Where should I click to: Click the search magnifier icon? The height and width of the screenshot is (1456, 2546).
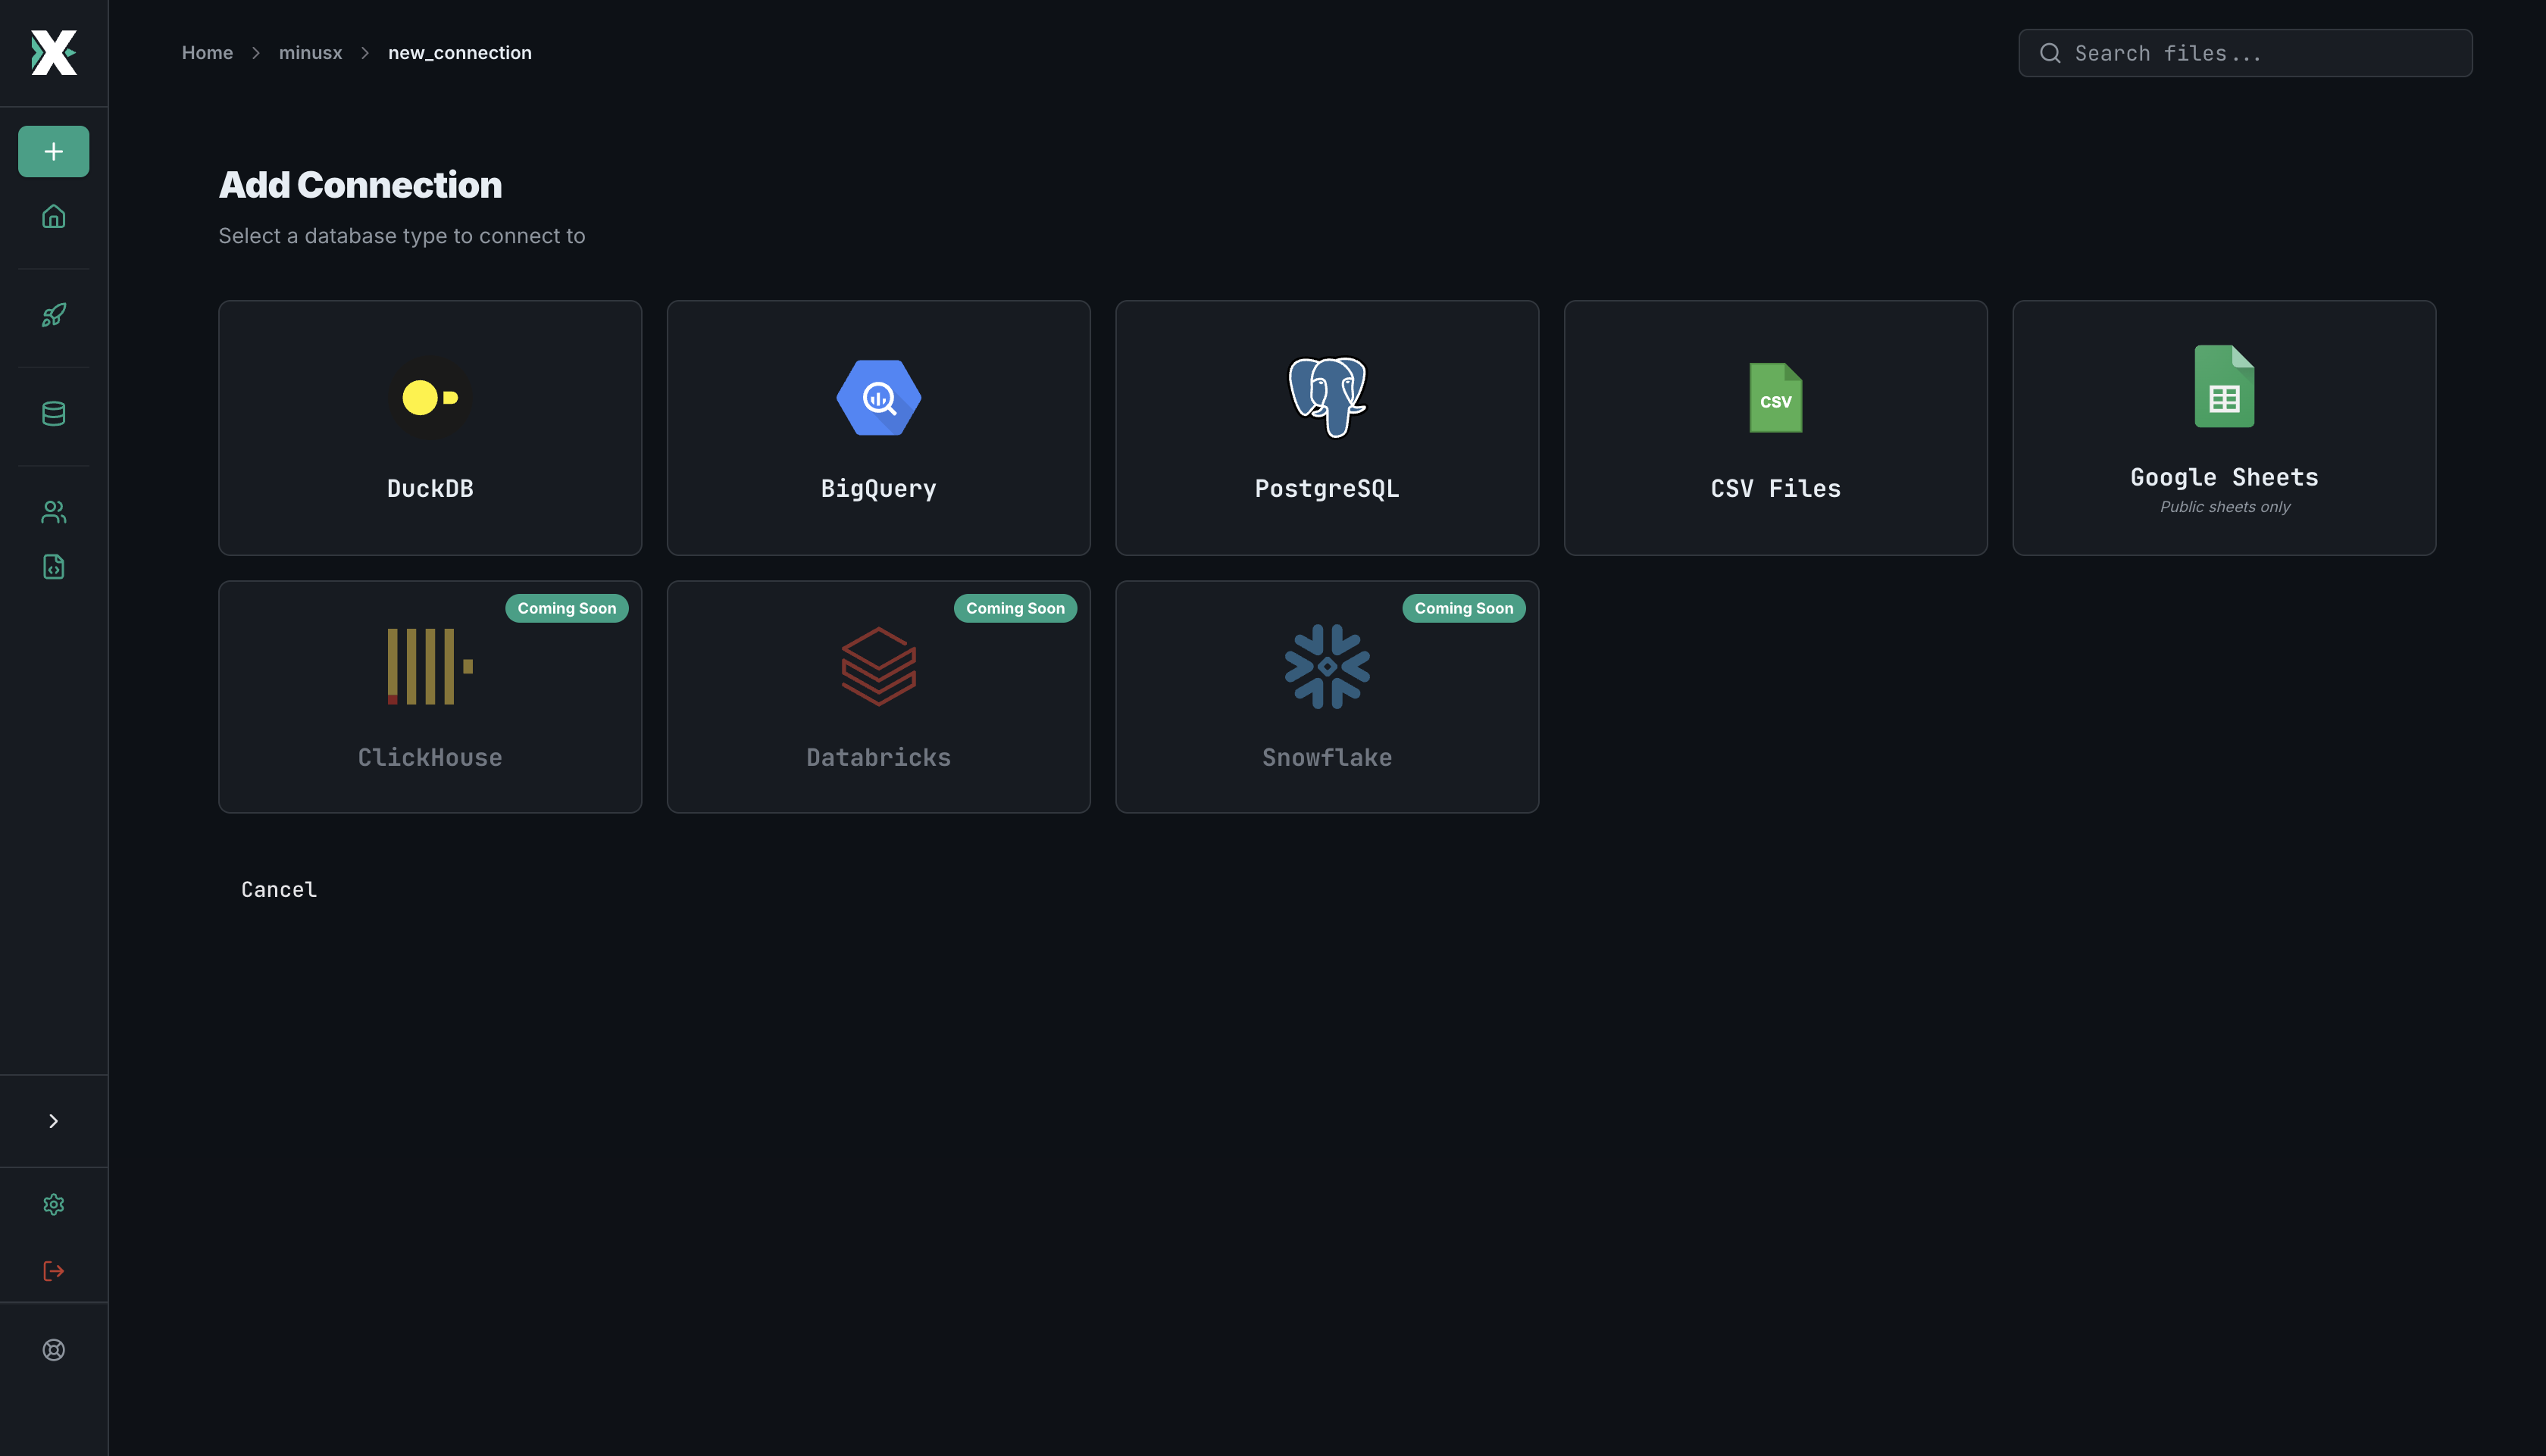click(2050, 53)
